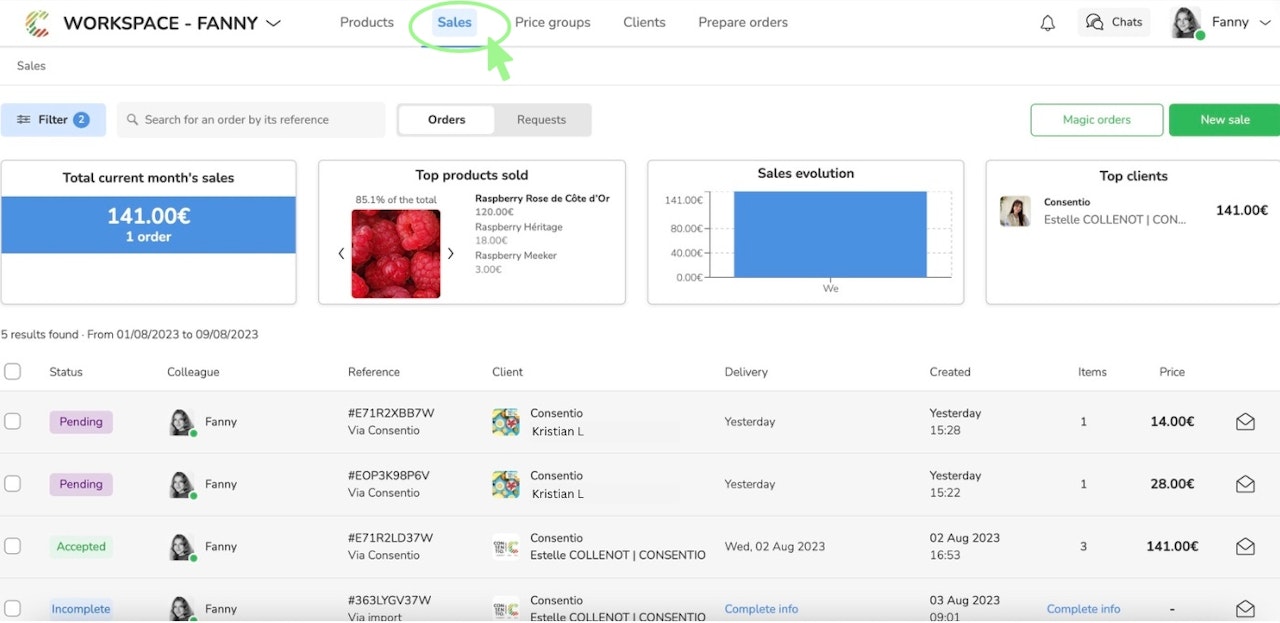Open the Filter panel with 2 filters
The image size is (1280, 623).
coord(53,119)
